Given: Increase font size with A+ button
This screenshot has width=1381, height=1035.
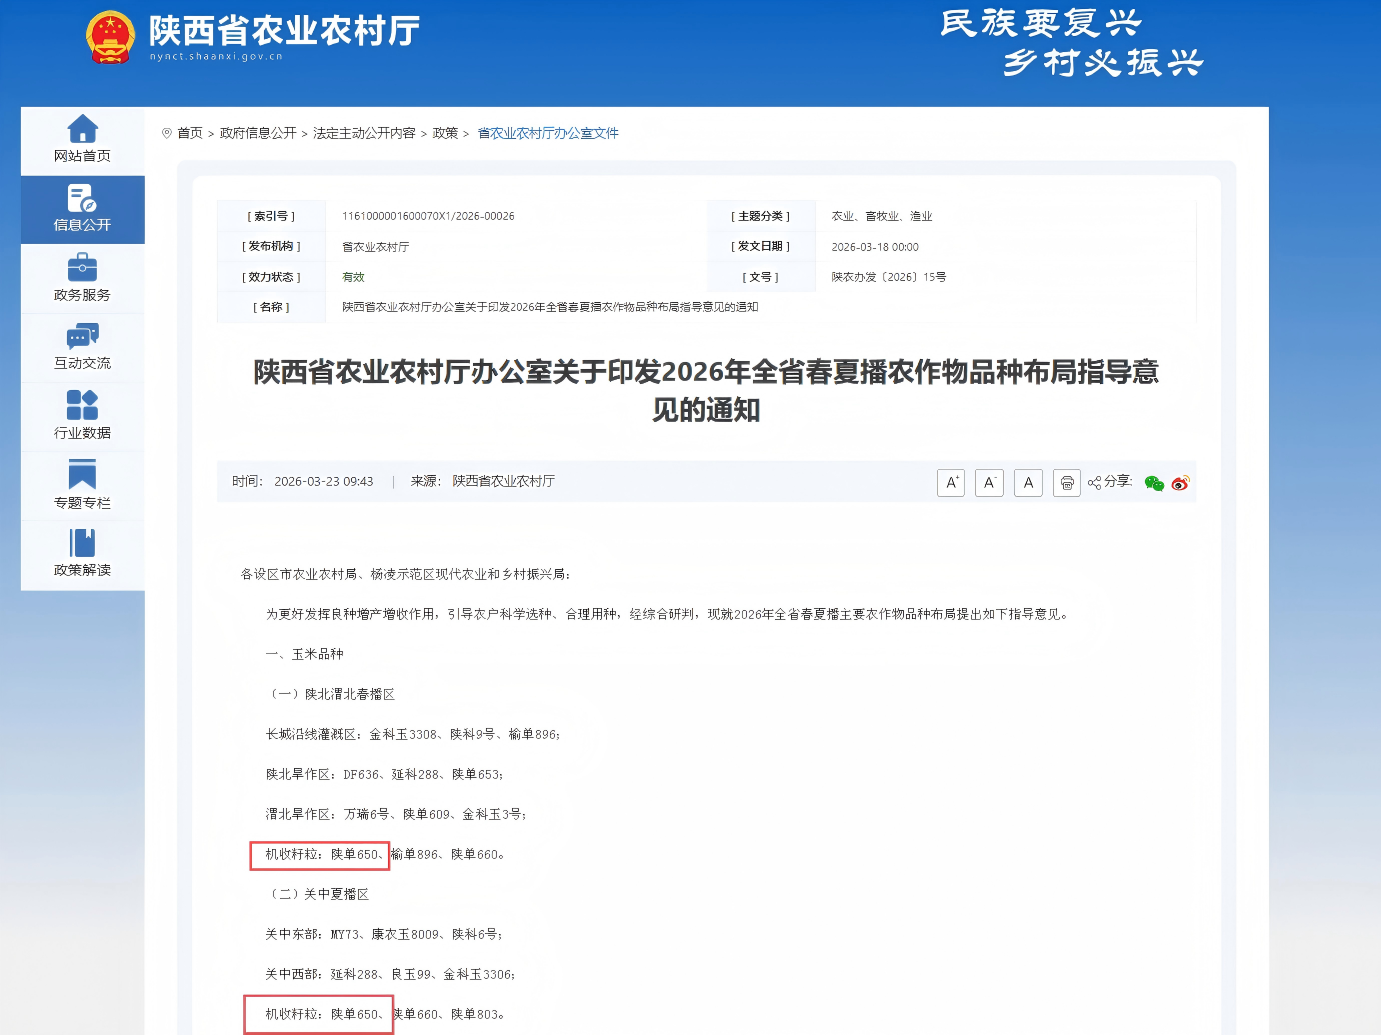Looking at the screenshot, I should point(951,483).
